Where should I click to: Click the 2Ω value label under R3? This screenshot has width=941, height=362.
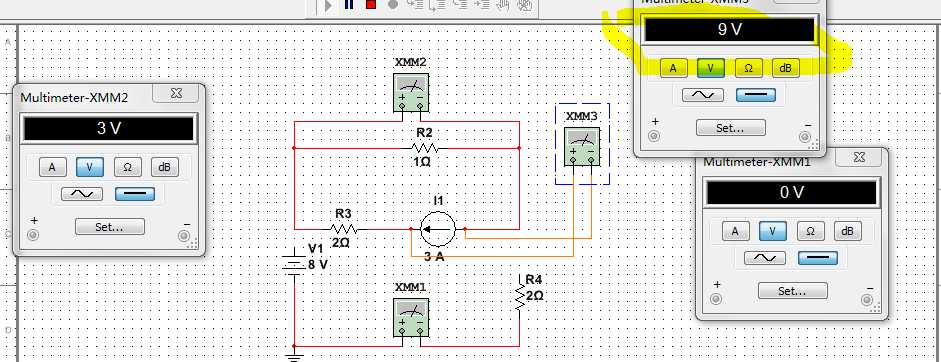[x=340, y=243]
